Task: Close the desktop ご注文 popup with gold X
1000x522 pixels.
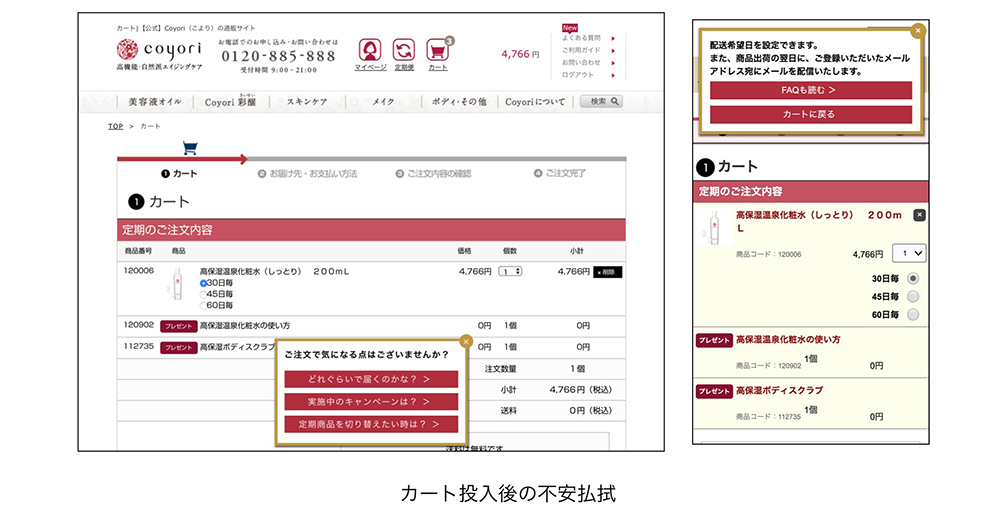Action: [466, 341]
